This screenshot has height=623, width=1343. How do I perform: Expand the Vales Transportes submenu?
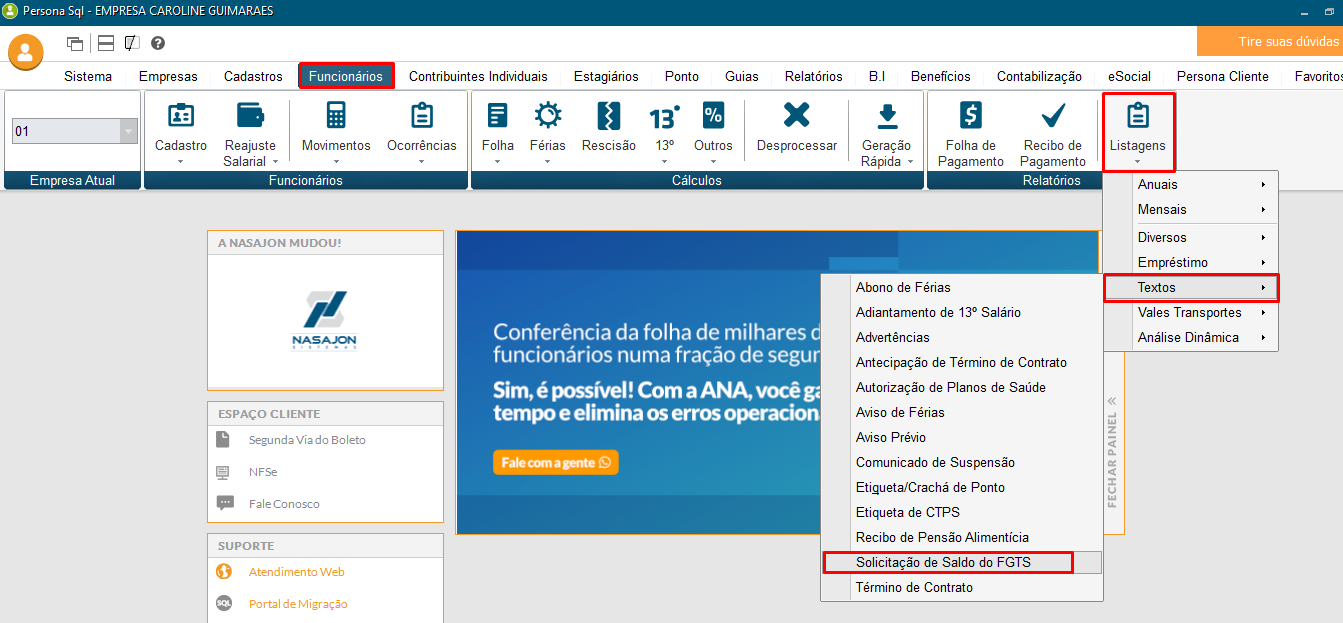[1191, 312]
